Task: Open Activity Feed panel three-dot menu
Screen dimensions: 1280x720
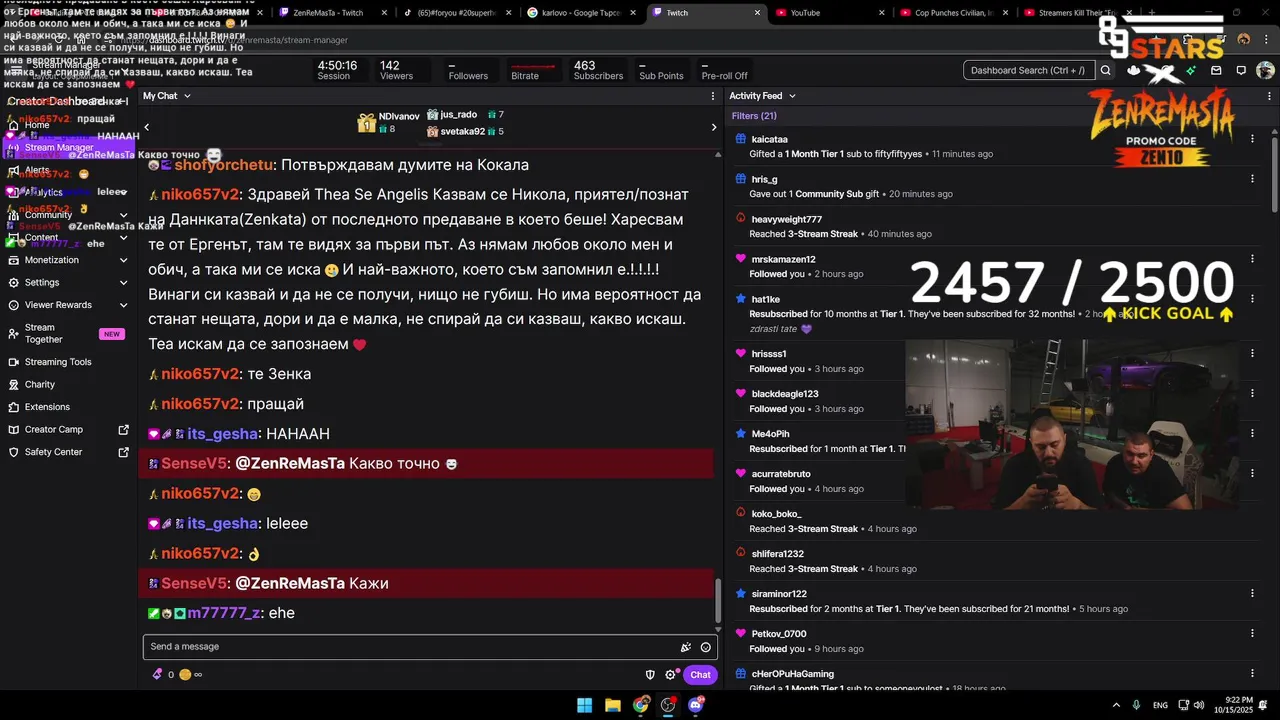Action: pyautogui.click(x=1267, y=96)
